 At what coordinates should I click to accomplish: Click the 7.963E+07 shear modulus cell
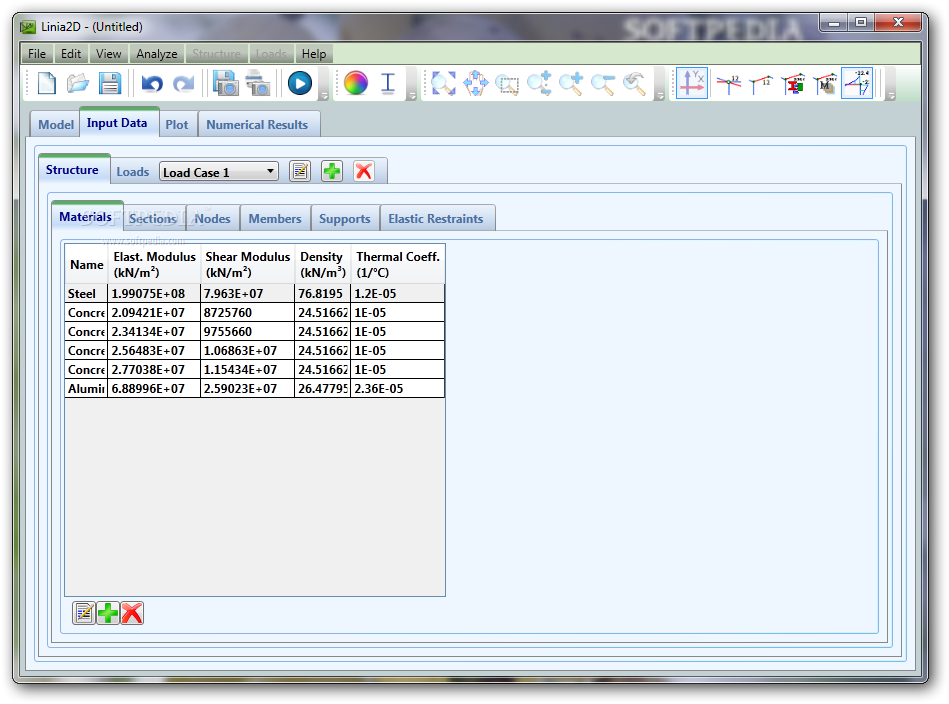[x=248, y=294]
